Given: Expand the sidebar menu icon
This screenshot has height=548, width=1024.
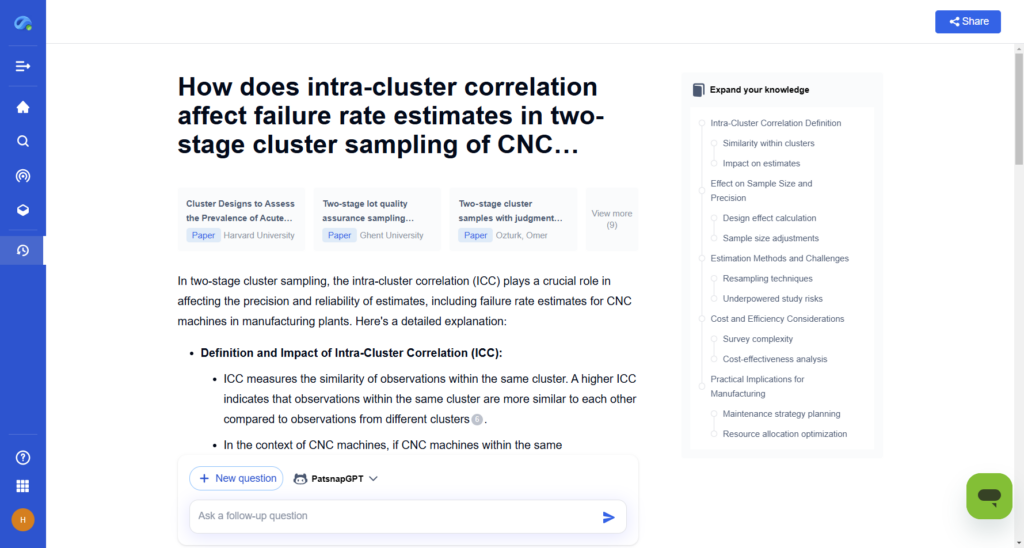Looking at the screenshot, I should [22, 66].
